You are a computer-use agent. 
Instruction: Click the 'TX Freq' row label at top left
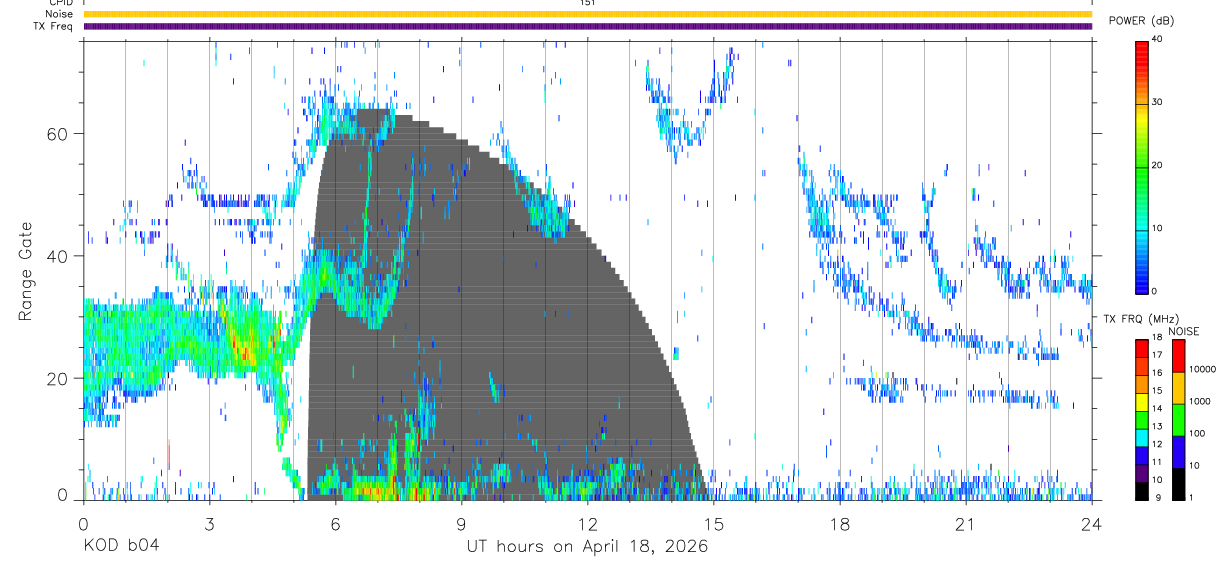[x=53, y=26]
